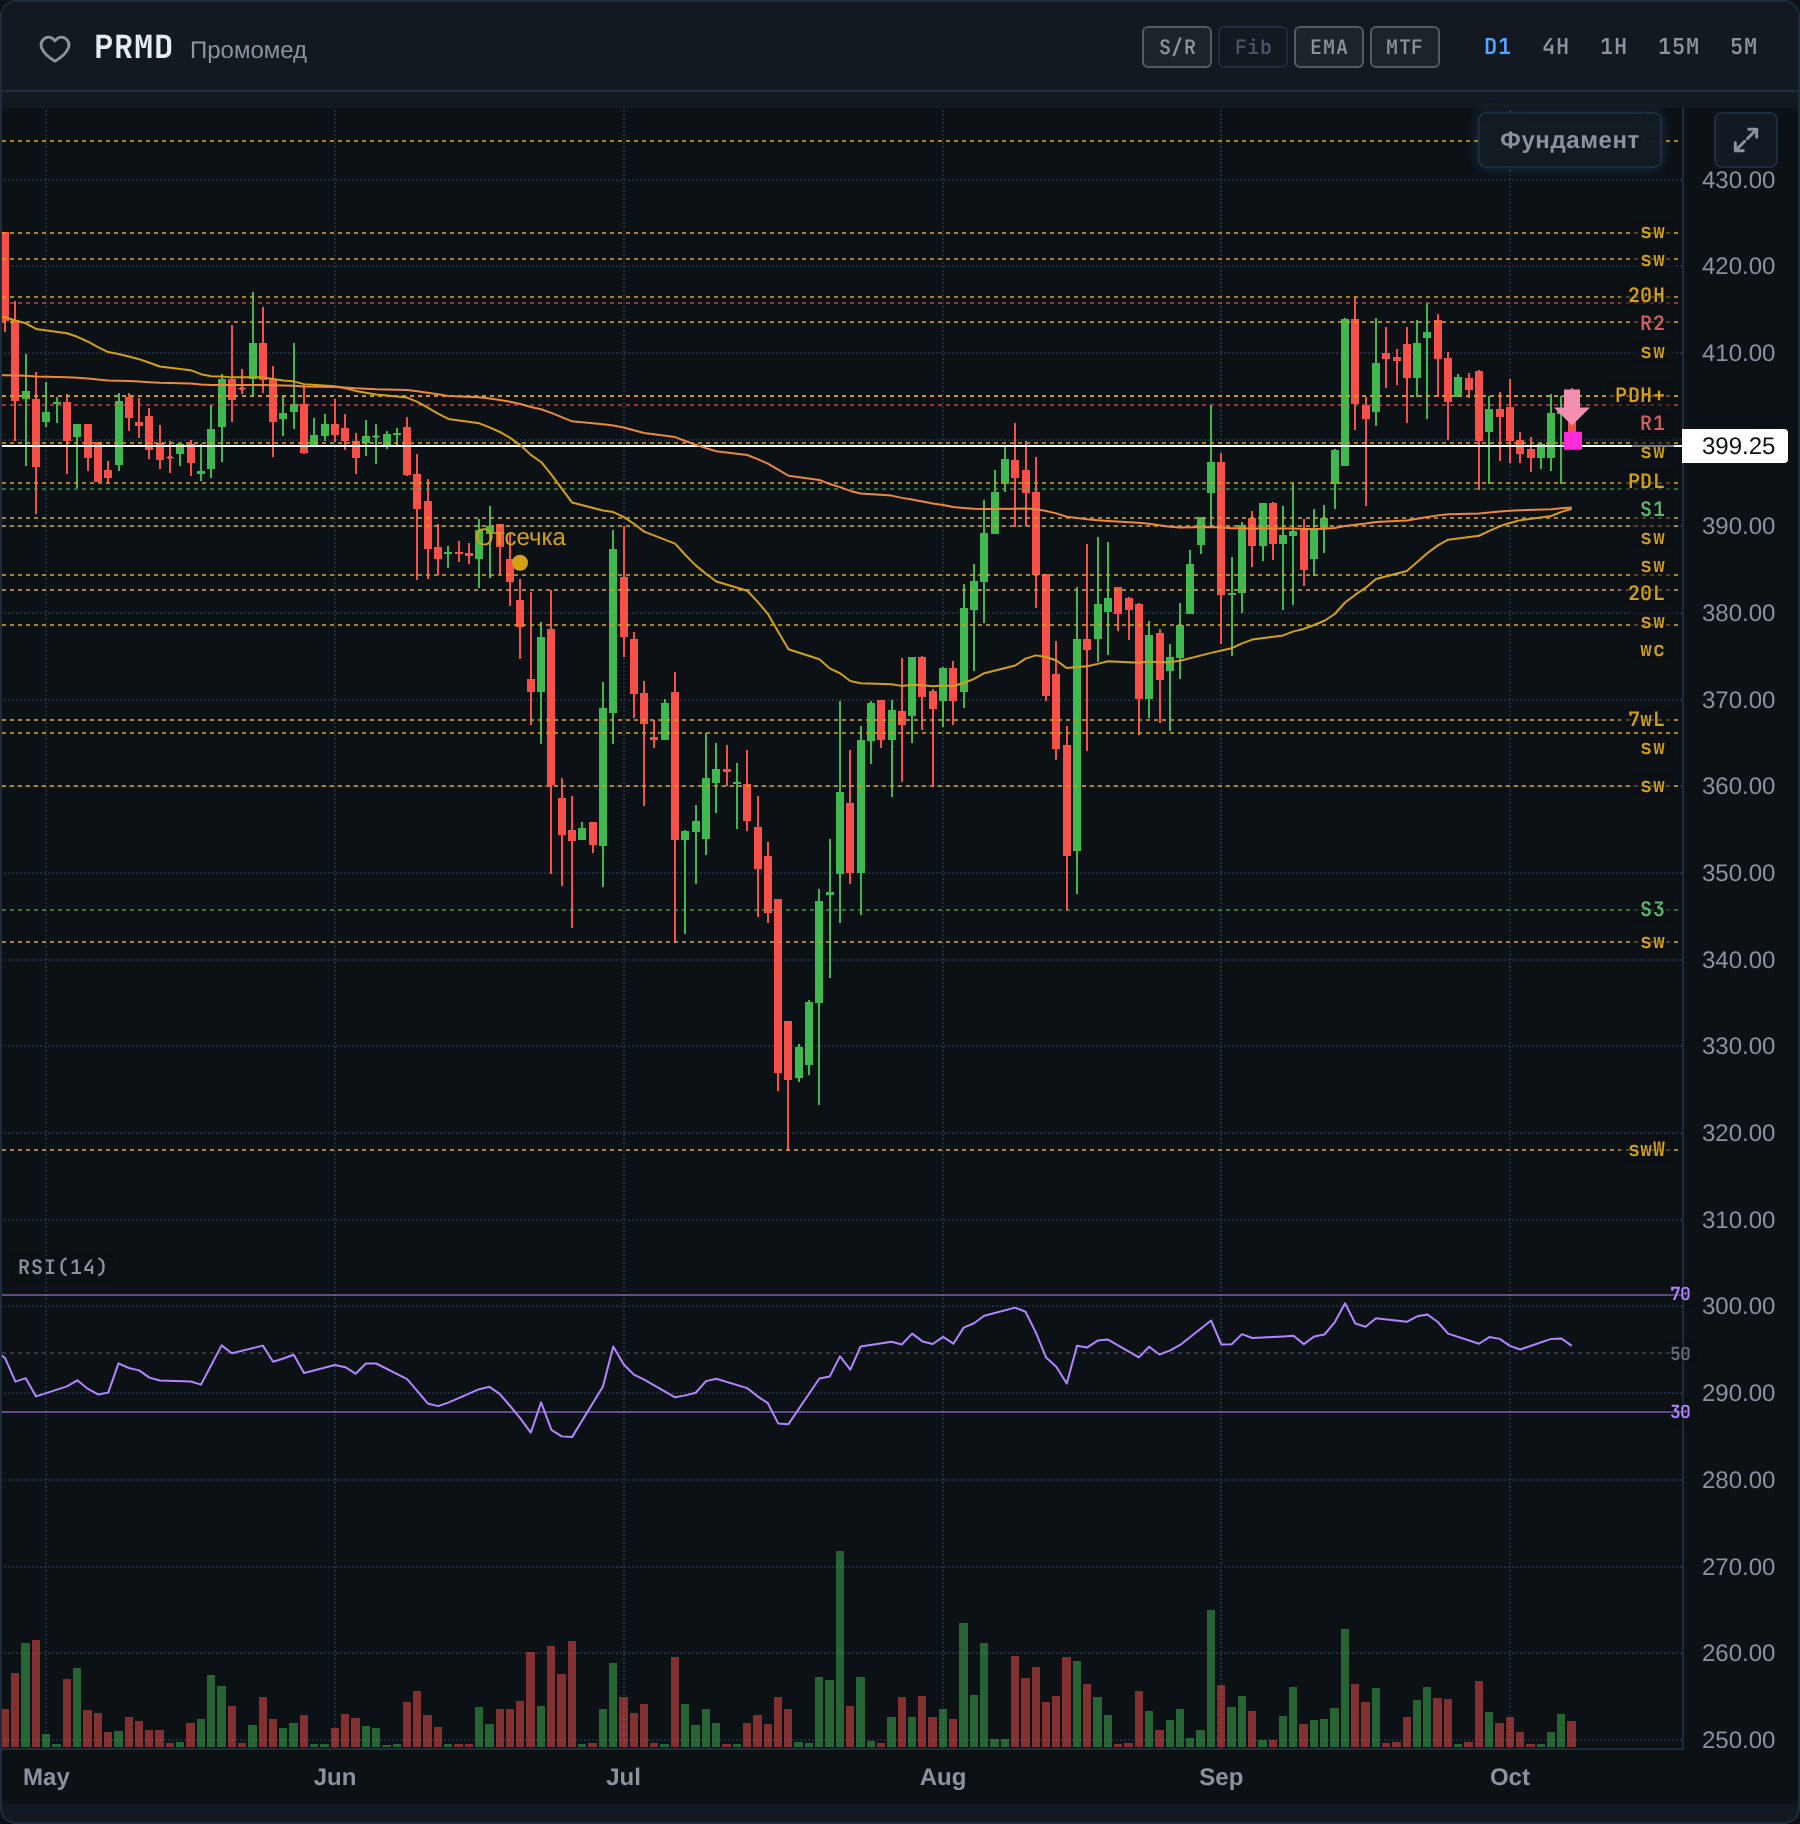
Task: Enable Fib Fibonacci overlay
Action: click(x=1253, y=47)
